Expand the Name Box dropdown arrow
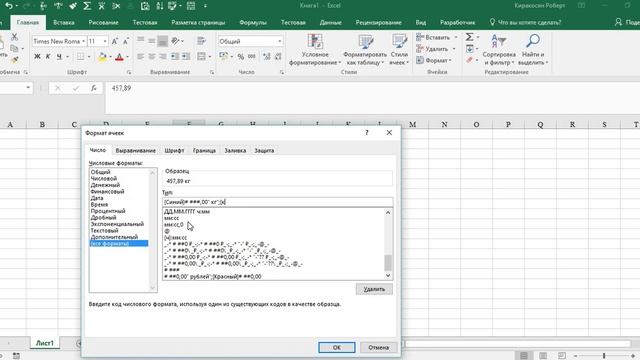The height and width of the screenshot is (360, 640). coord(28,88)
